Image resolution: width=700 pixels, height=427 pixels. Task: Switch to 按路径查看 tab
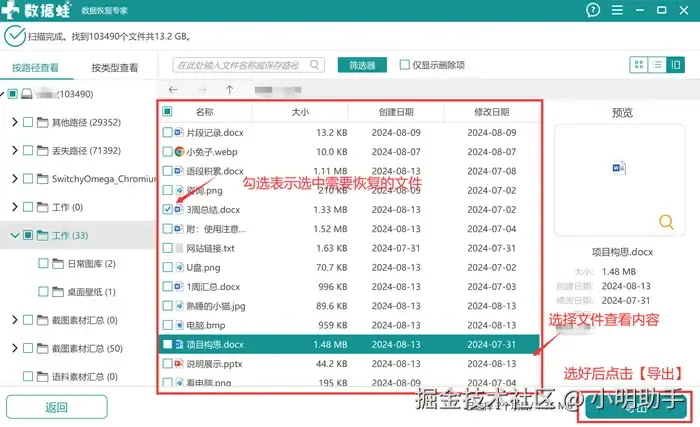(x=35, y=68)
